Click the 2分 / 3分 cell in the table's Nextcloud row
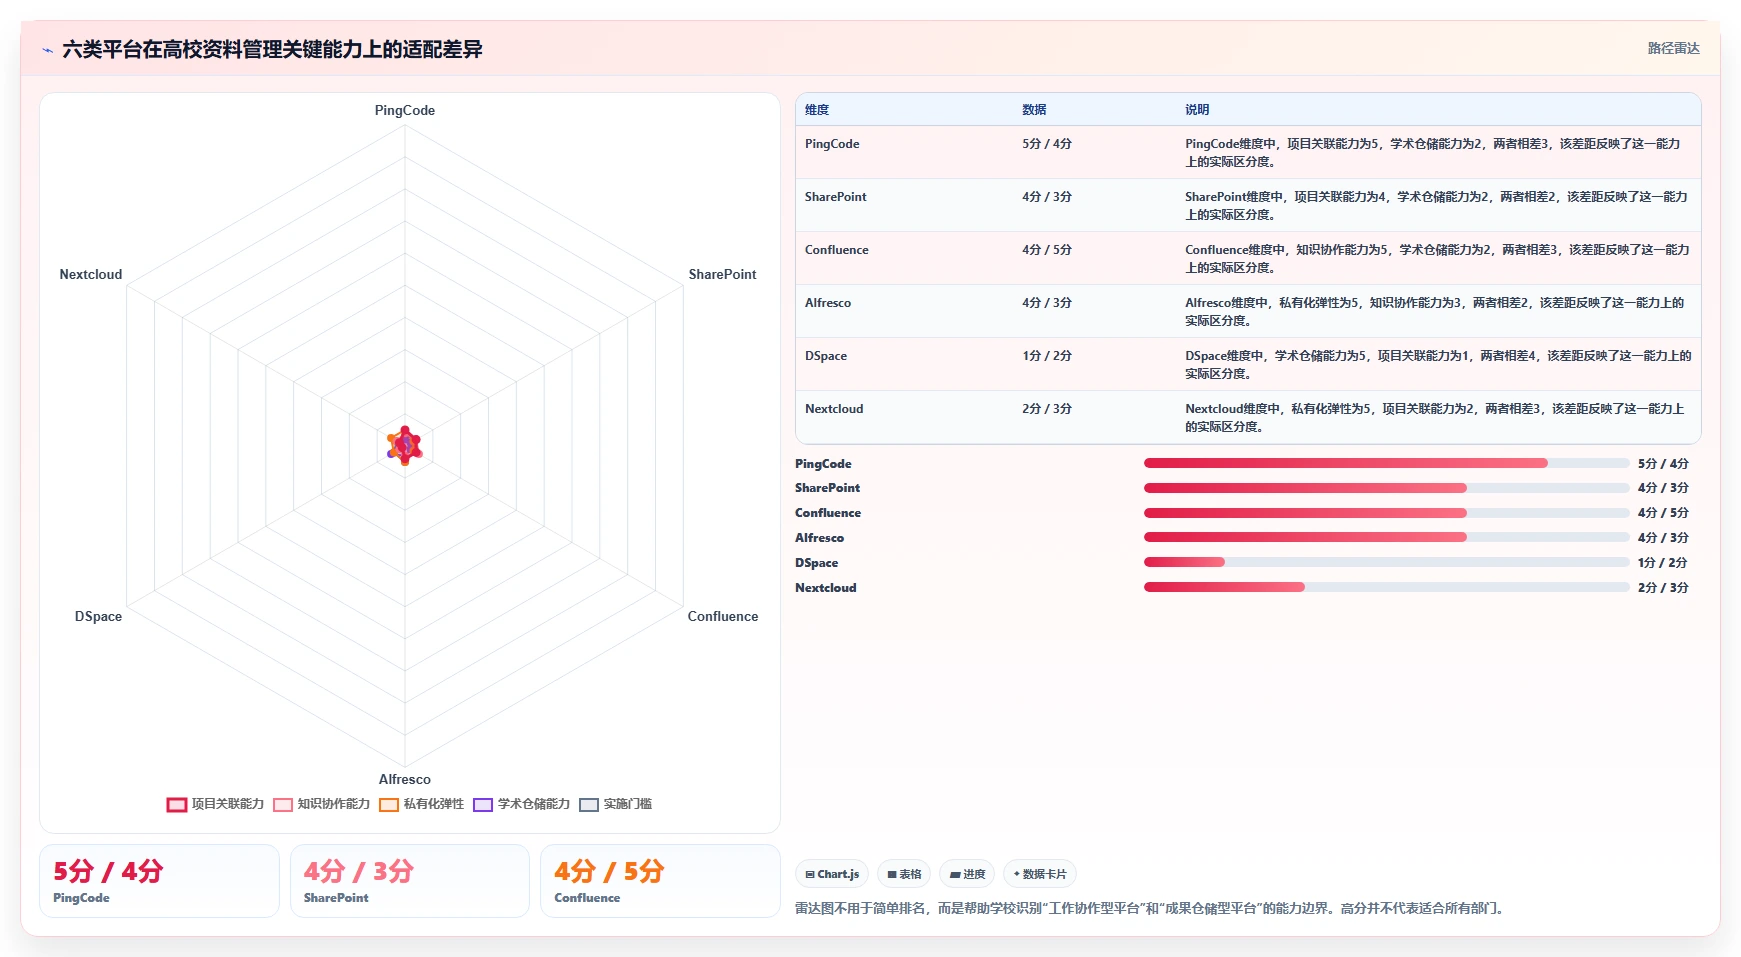The height and width of the screenshot is (957, 1741). 1047,409
